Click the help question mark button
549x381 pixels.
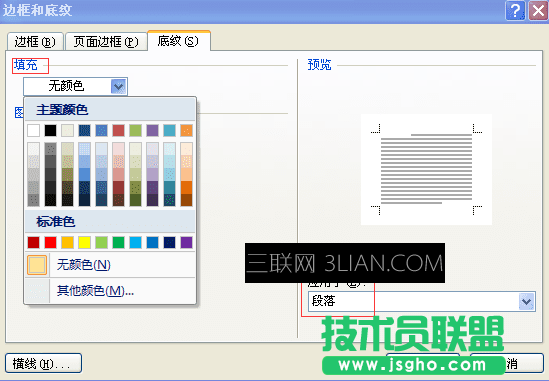(x=515, y=11)
